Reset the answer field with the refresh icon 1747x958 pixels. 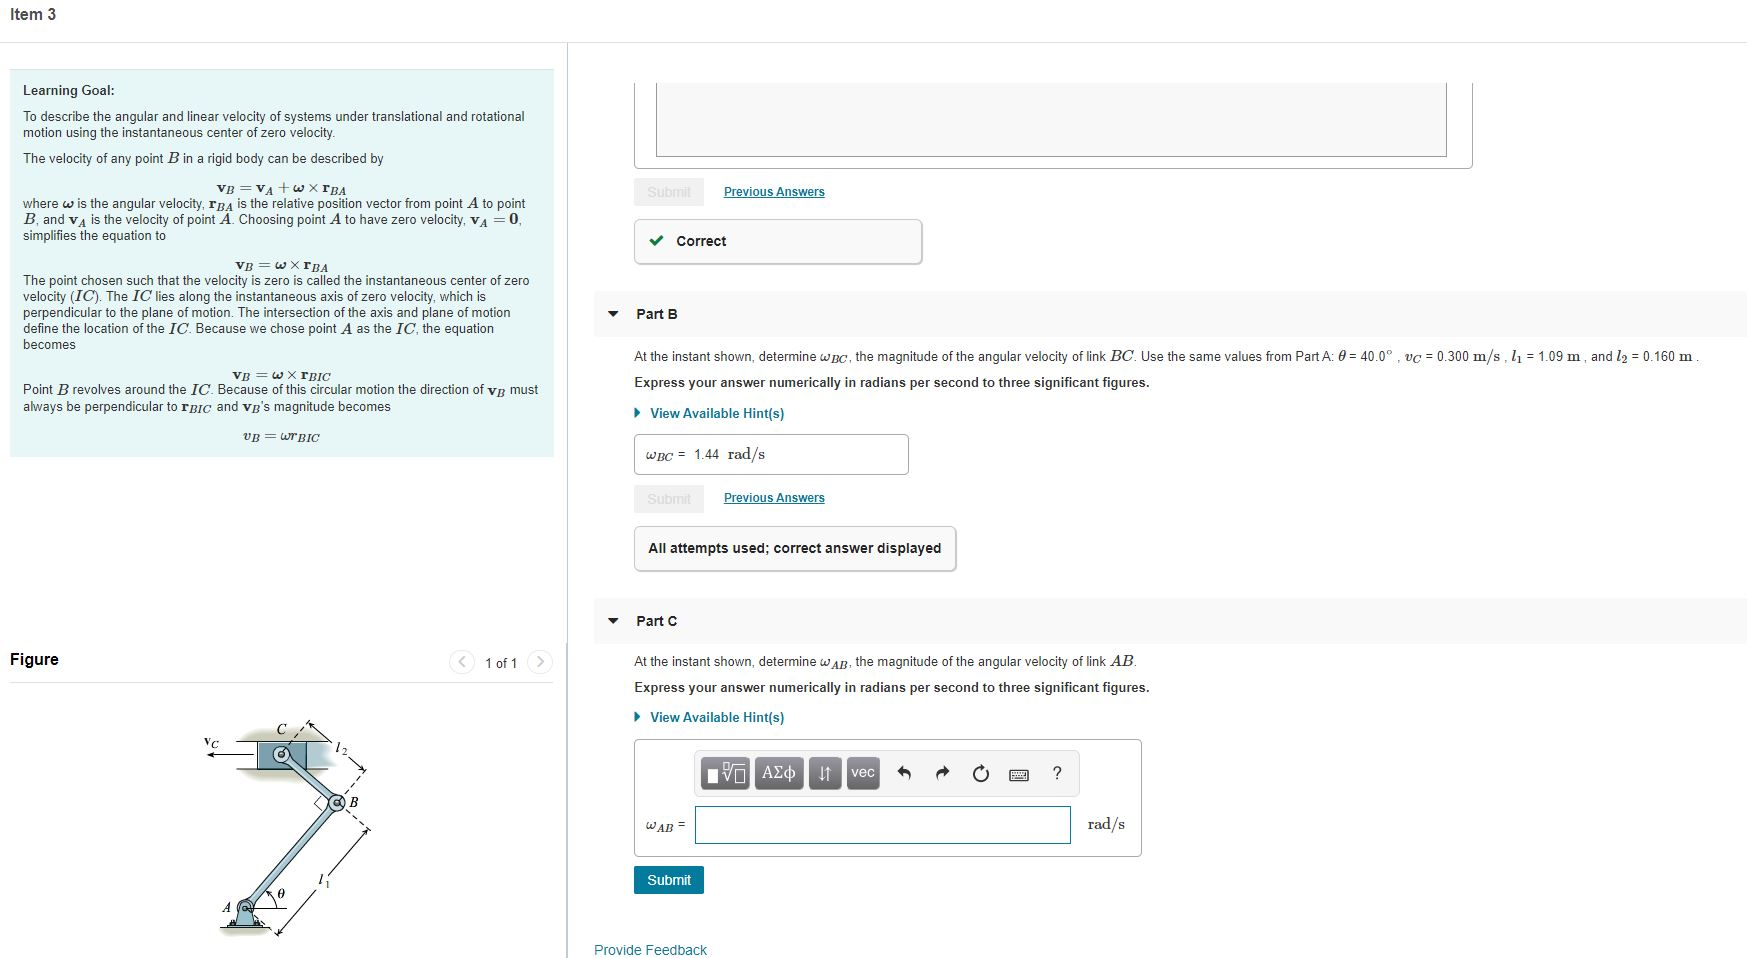click(x=979, y=773)
